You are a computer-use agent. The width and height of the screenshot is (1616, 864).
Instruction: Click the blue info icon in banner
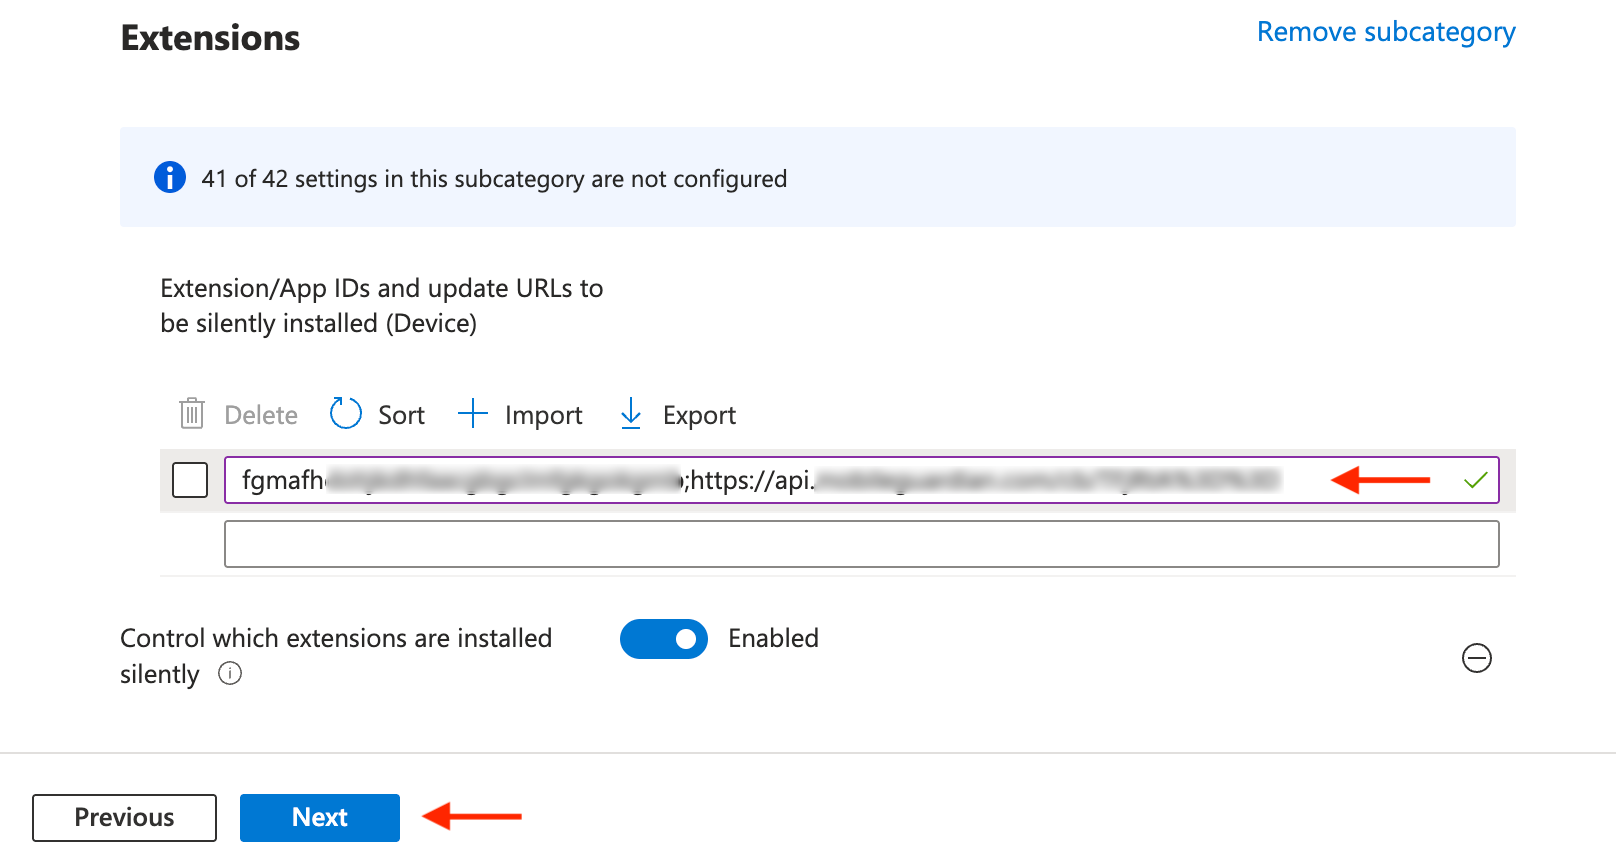point(170,177)
